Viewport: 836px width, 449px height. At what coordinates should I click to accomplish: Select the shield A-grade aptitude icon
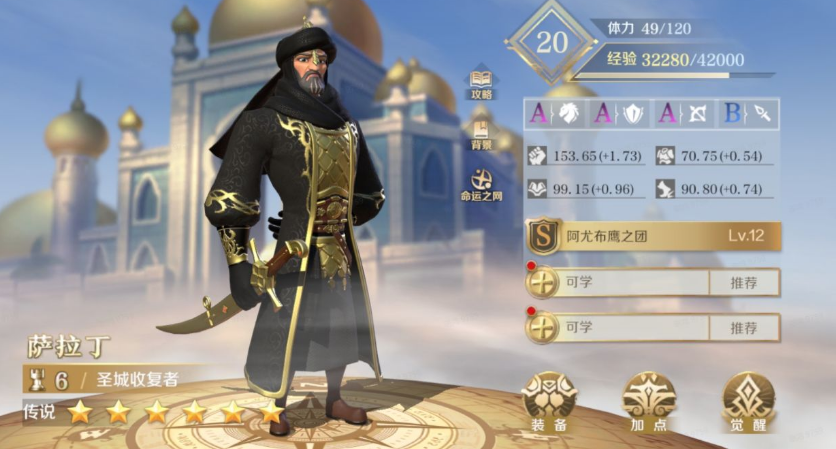pyautogui.click(x=620, y=114)
